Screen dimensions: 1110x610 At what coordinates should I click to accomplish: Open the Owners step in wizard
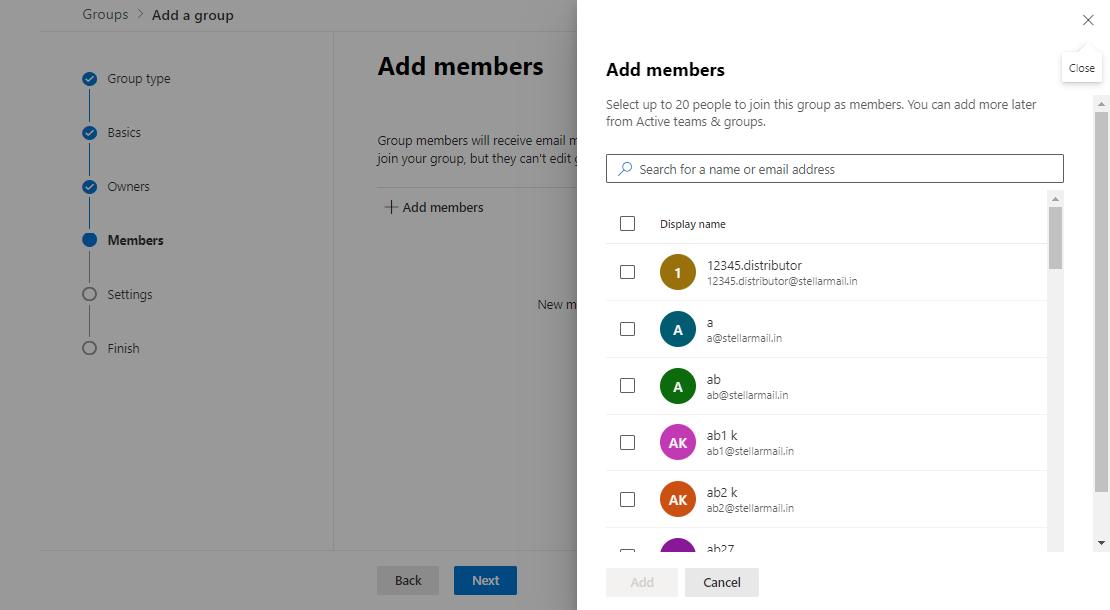[128, 187]
